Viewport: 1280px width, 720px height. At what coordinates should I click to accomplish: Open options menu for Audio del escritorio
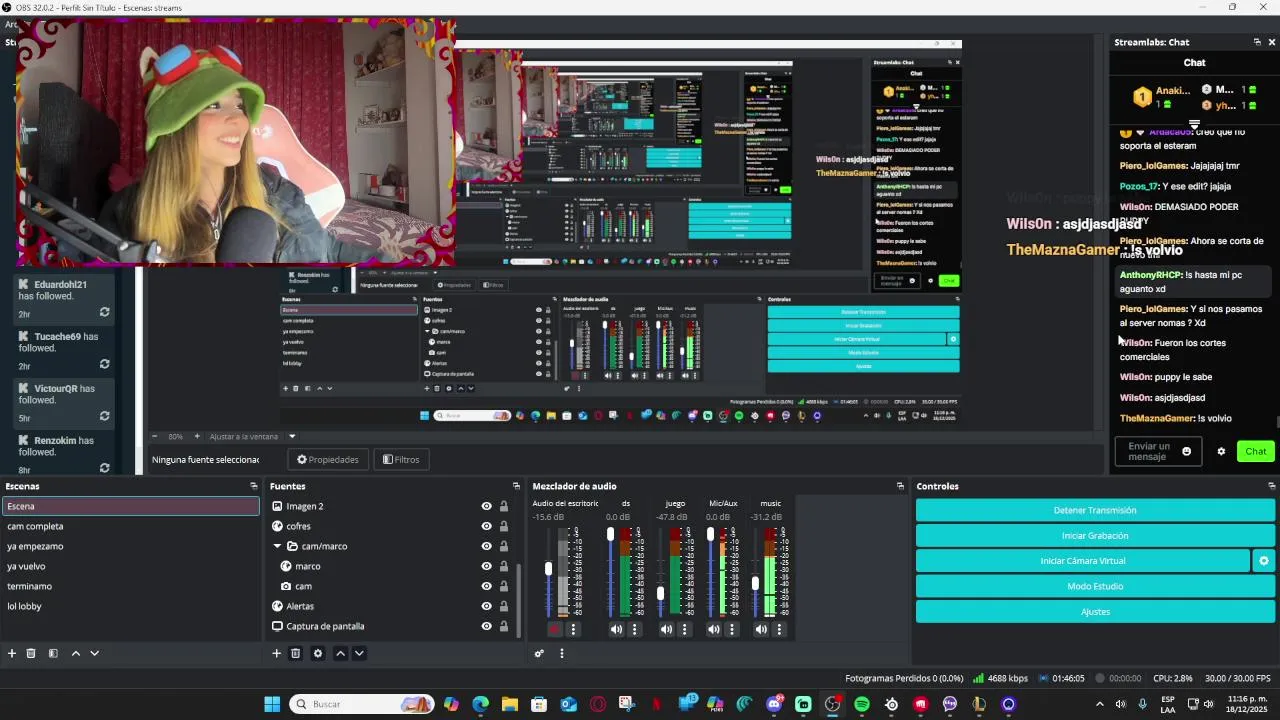[x=573, y=629]
